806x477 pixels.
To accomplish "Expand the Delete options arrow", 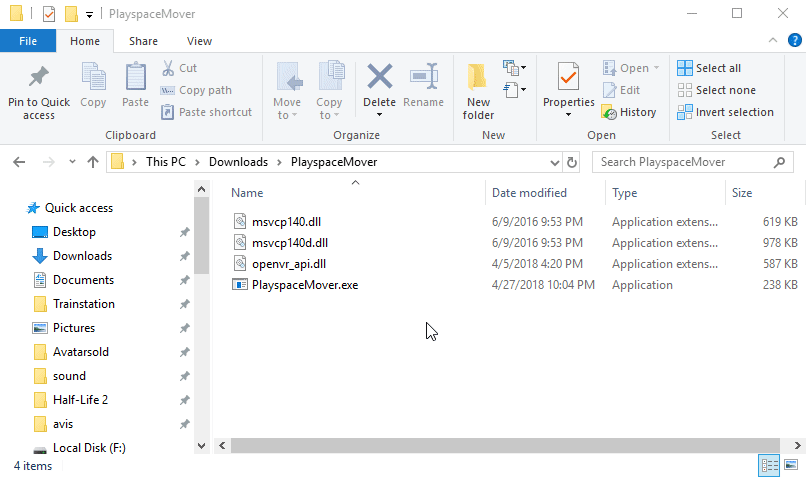I will coord(379,115).
